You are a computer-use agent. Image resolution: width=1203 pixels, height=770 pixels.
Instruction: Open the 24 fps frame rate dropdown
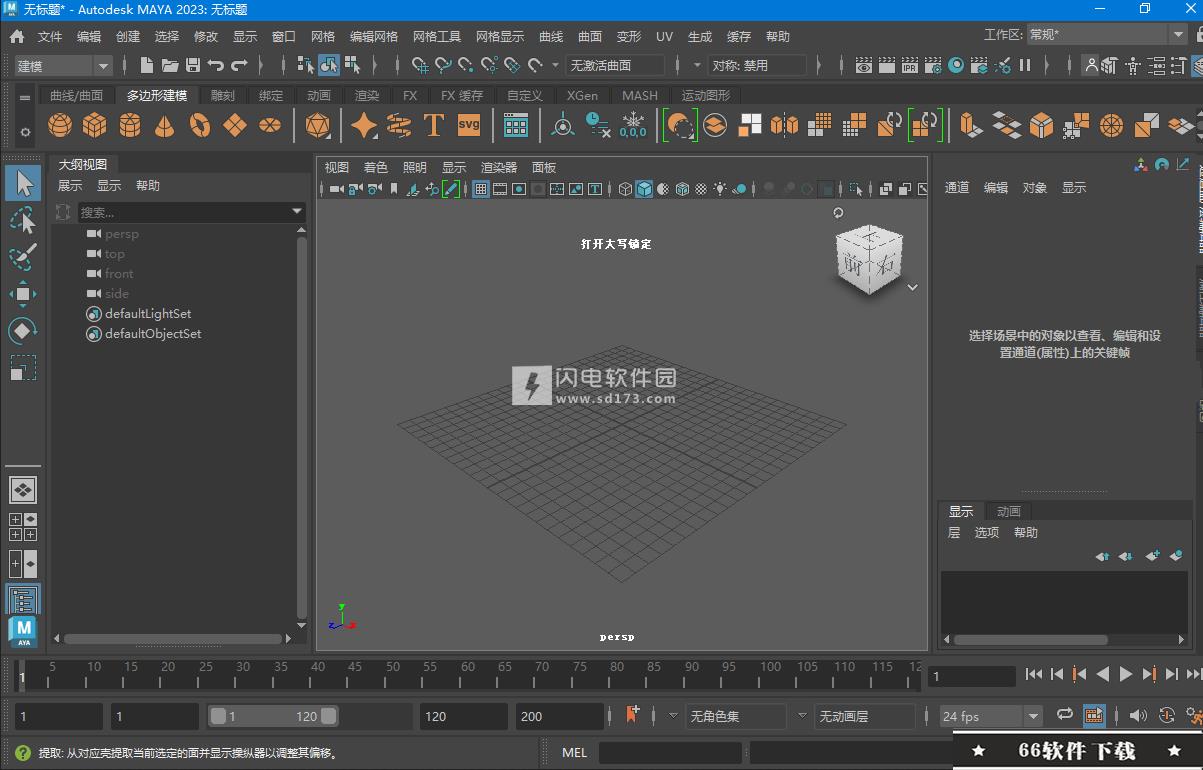991,716
